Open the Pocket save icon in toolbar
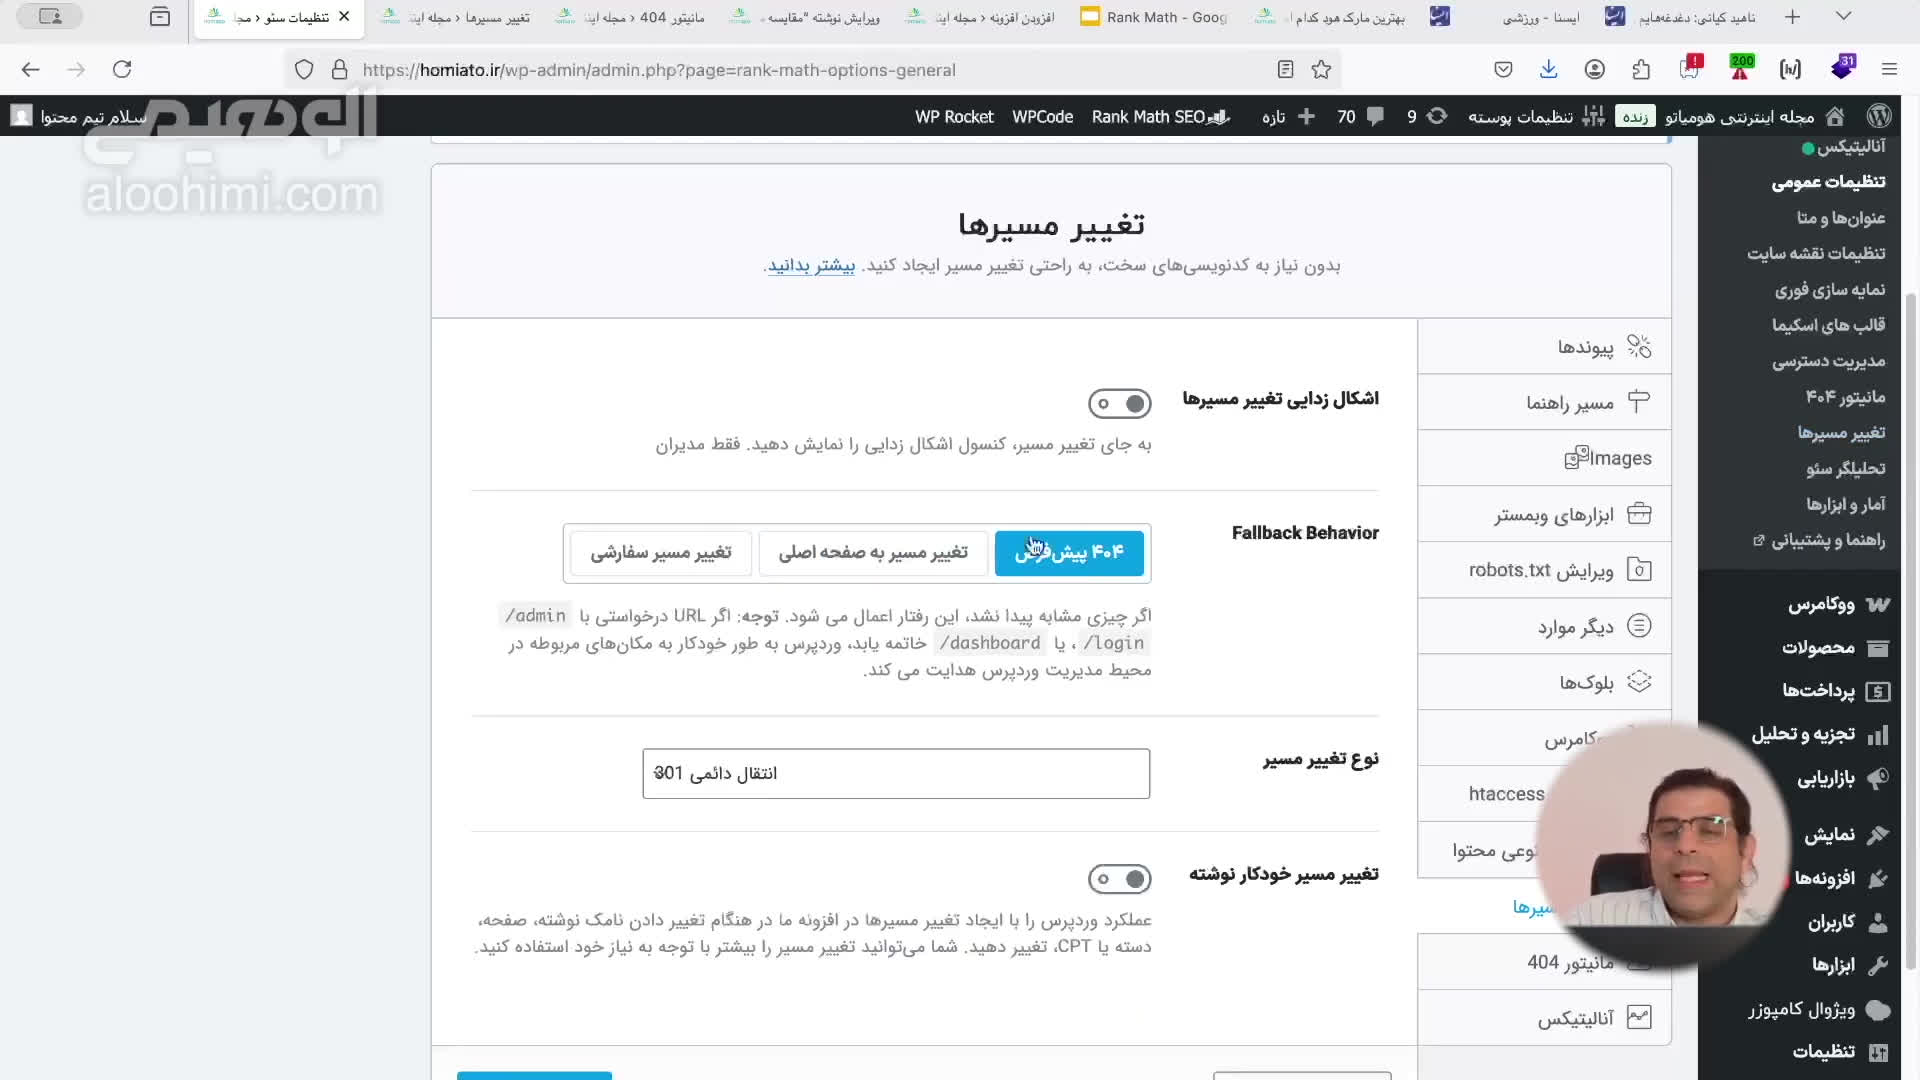Viewport: 1920px width, 1080px height. (1503, 70)
